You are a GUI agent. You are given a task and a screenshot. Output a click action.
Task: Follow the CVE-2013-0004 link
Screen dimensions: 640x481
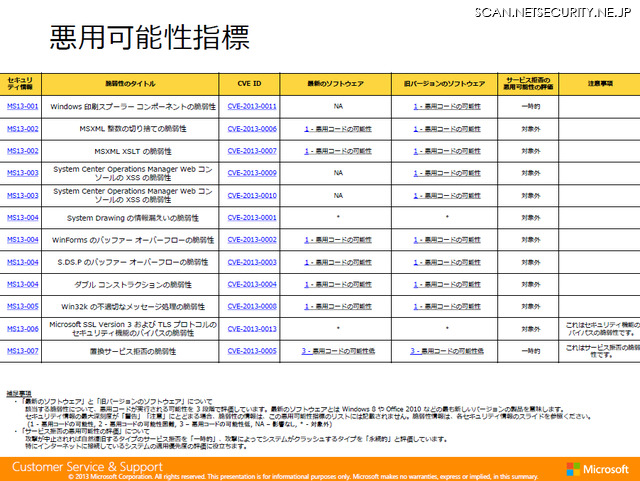[252, 284]
